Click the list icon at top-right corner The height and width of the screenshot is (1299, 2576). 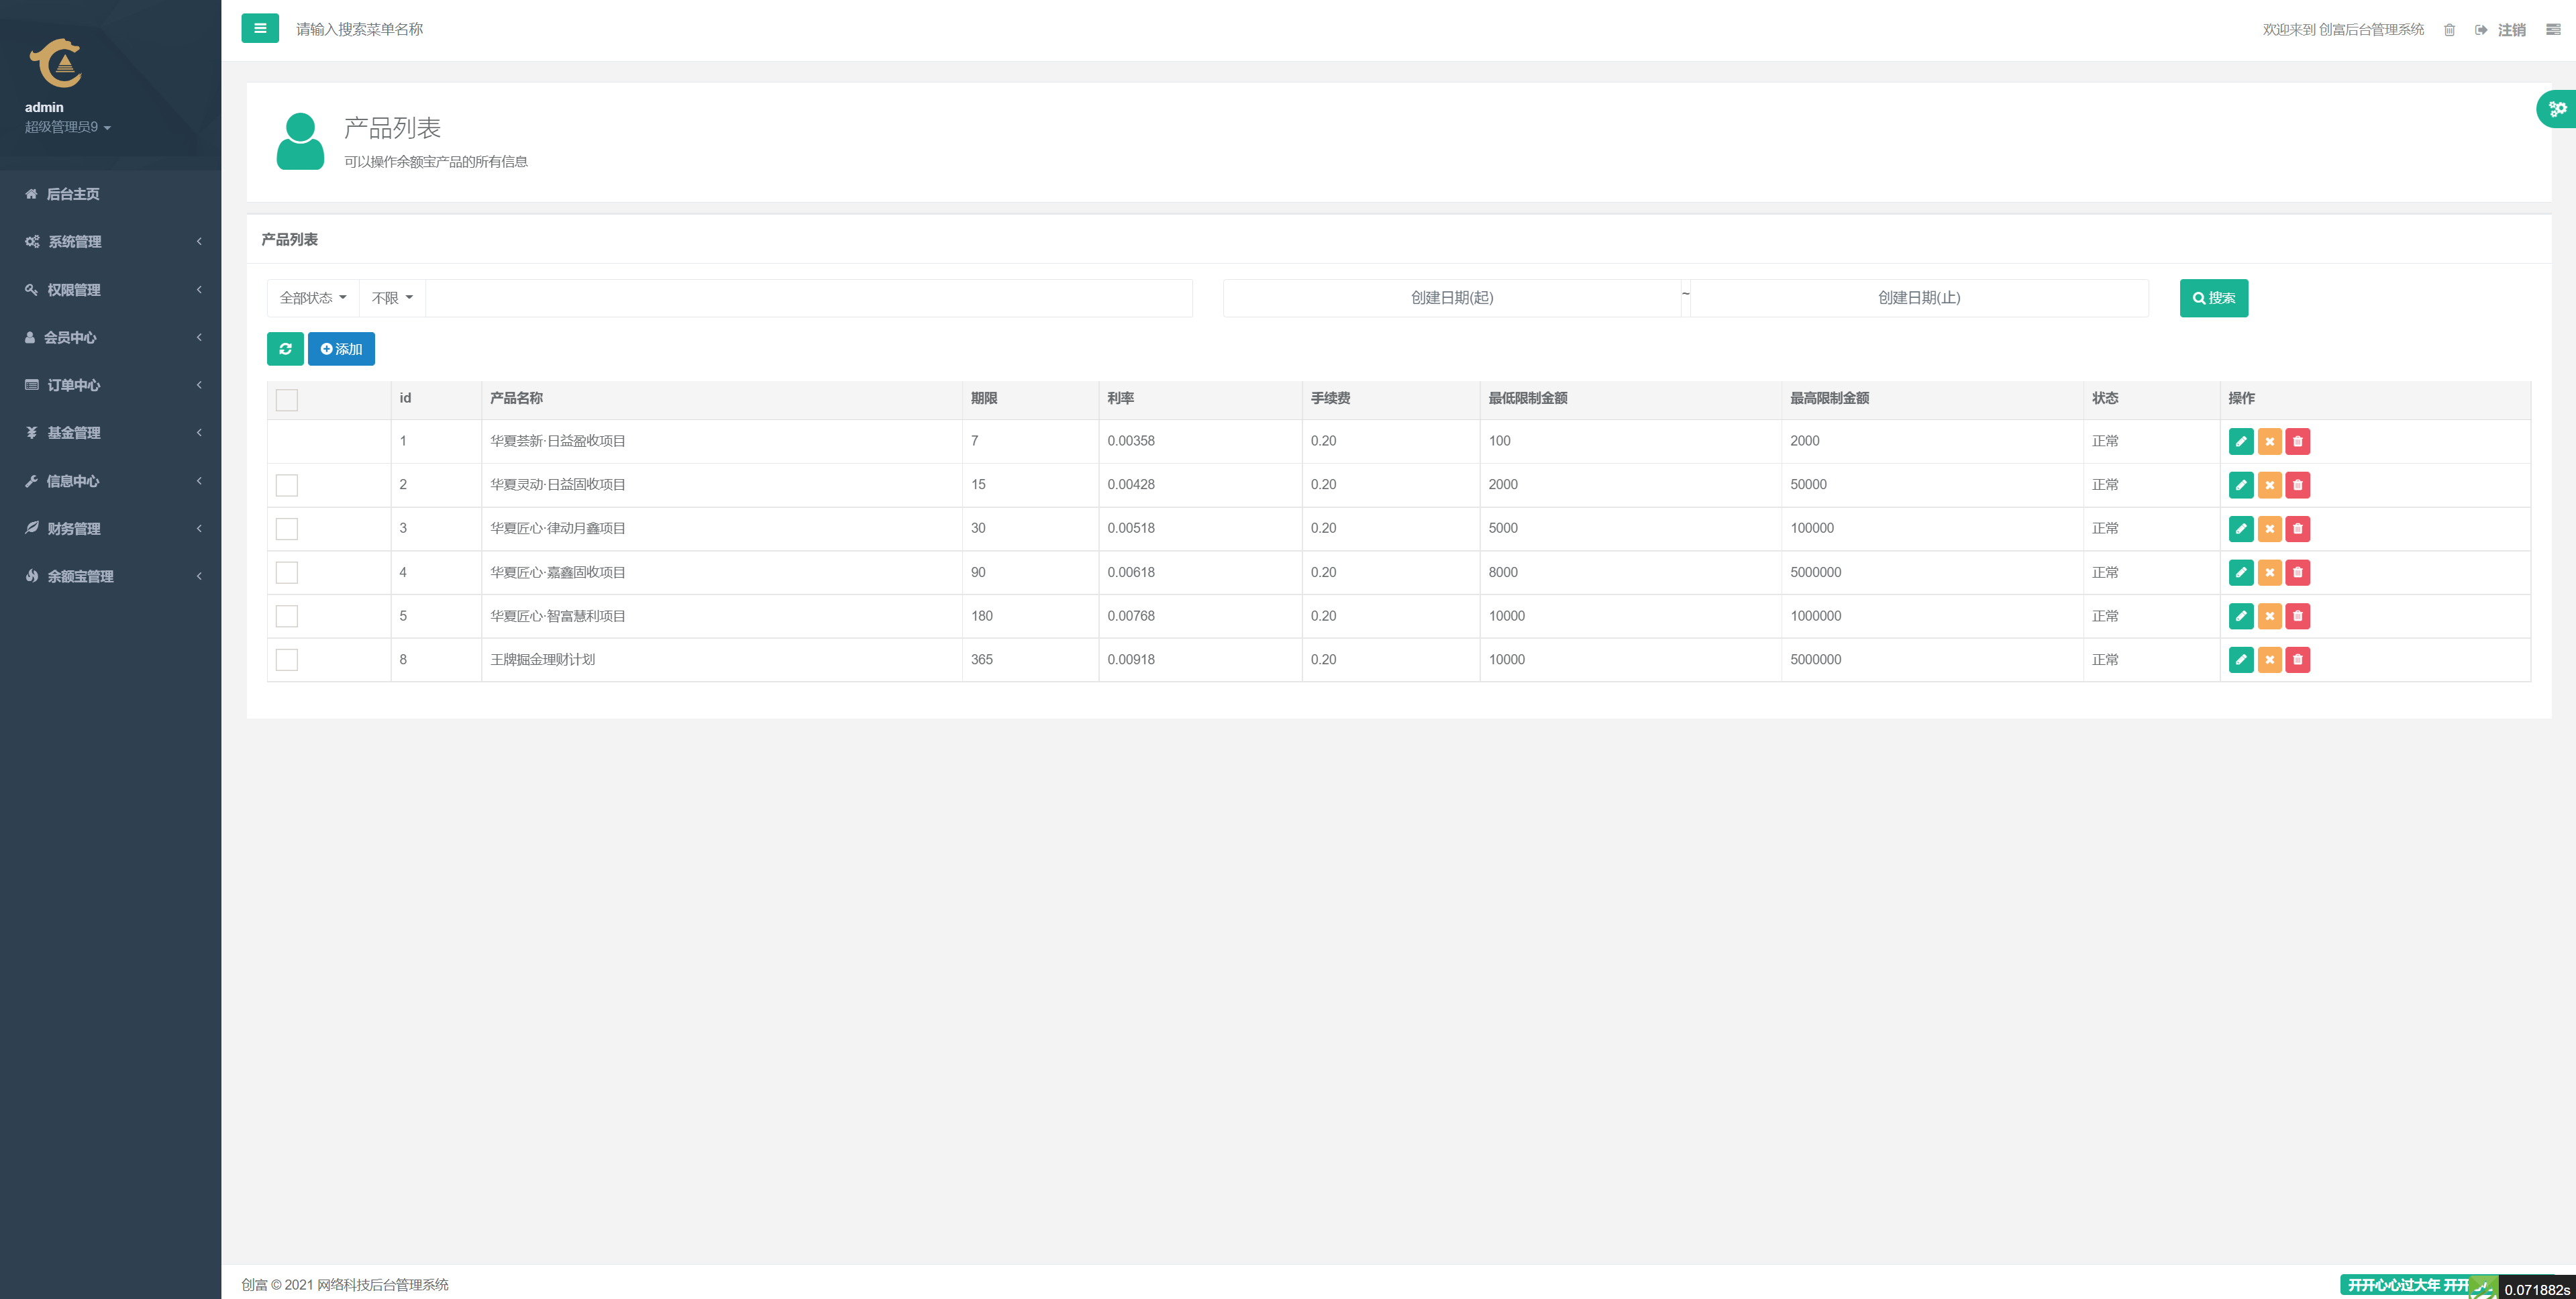2553,30
